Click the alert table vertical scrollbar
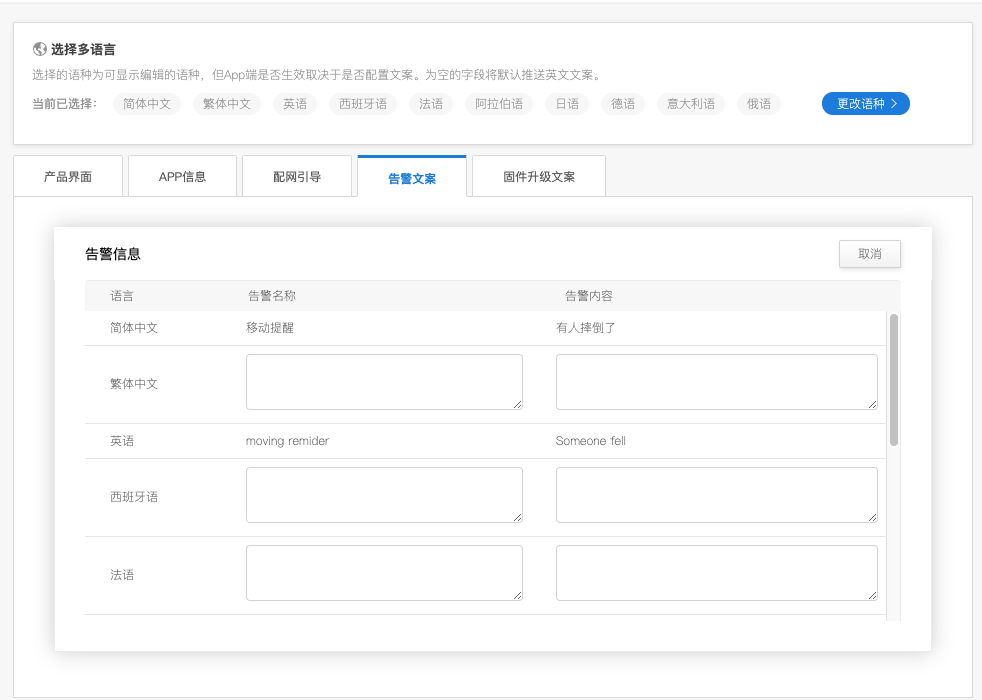The height and width of the screenshot is (700, 982). (894, 380)
